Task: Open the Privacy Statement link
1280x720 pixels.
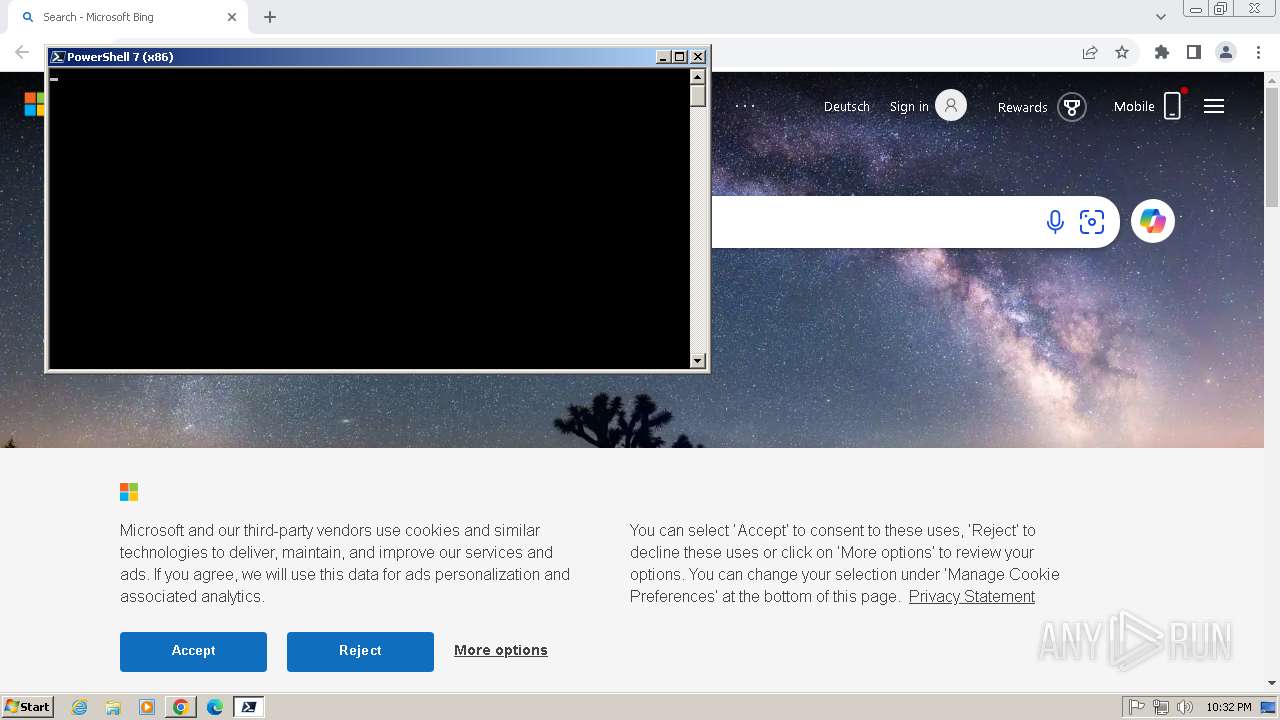Action: pyautogui.click(x=972, y=596)
